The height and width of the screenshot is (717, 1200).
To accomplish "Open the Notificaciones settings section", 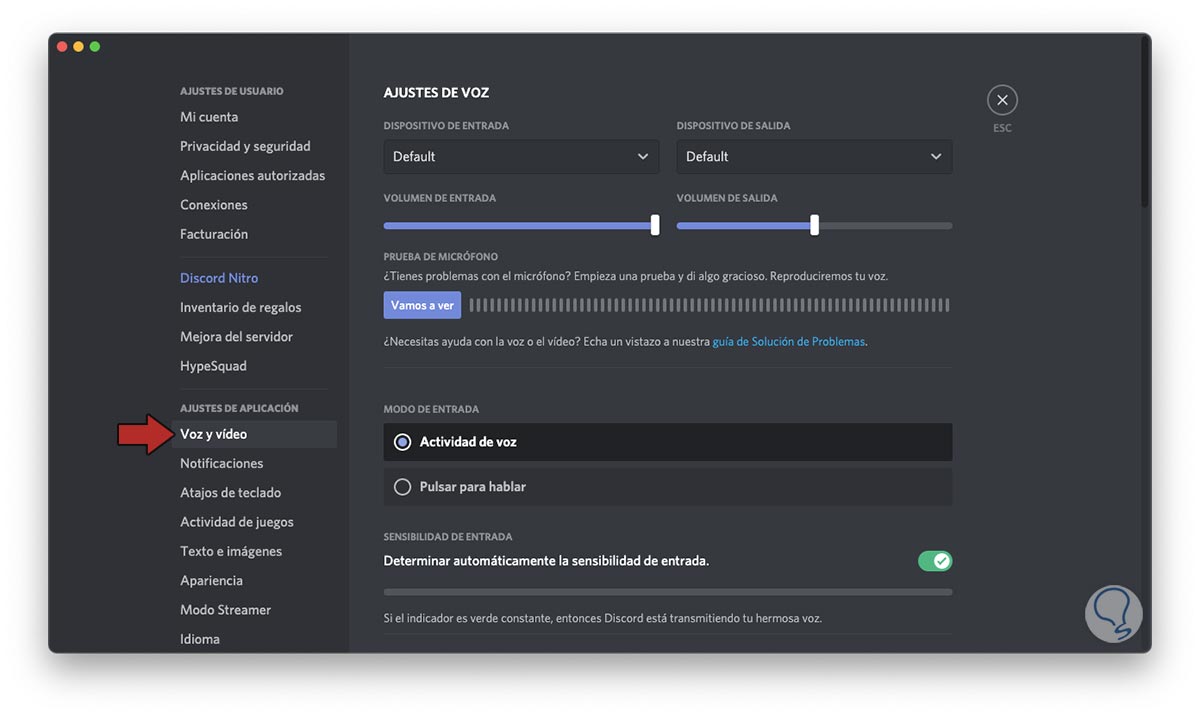I will [221, 463].
